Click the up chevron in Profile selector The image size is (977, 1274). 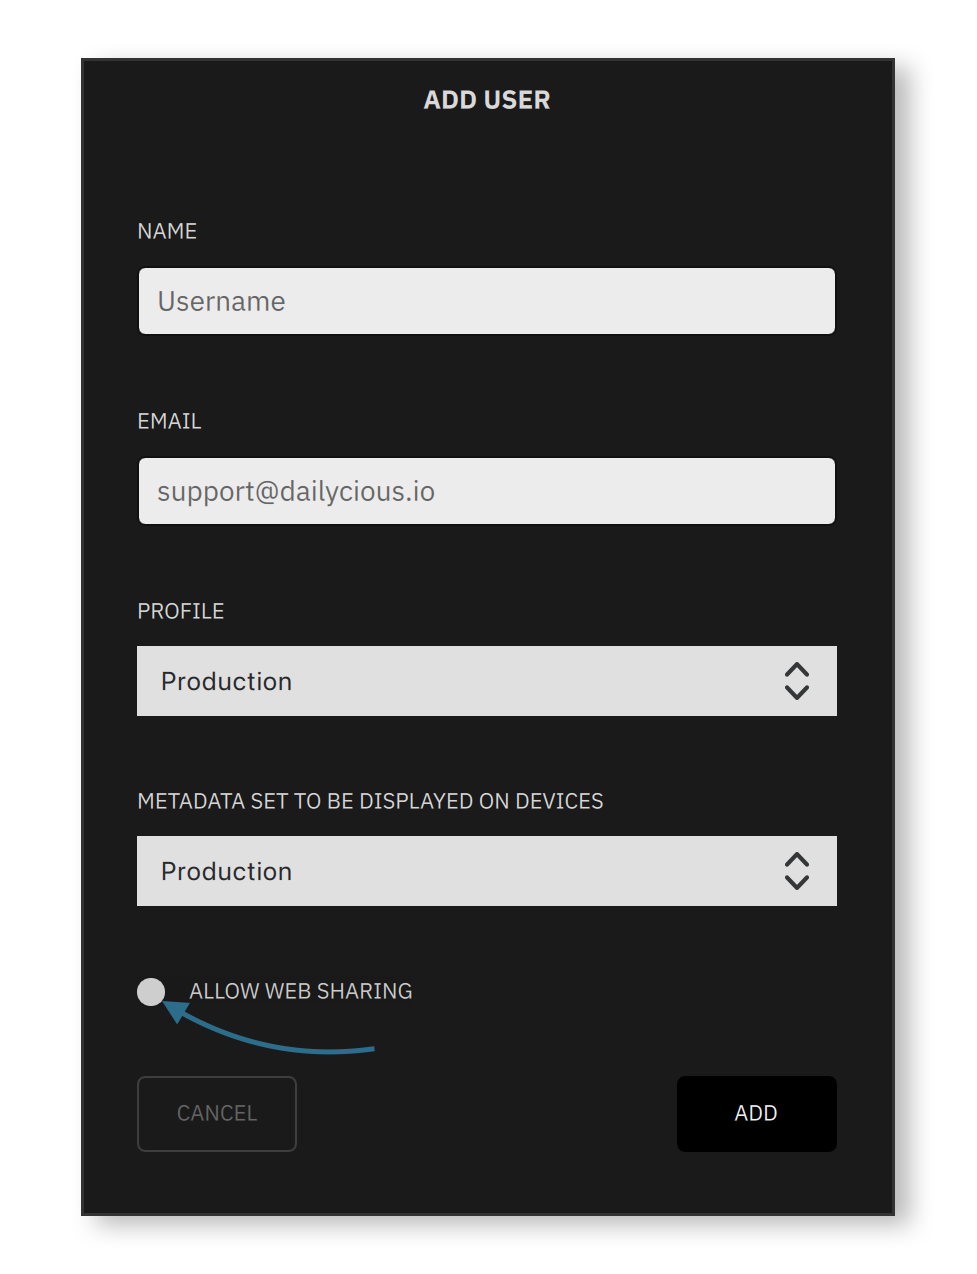[x=796, y=670]
